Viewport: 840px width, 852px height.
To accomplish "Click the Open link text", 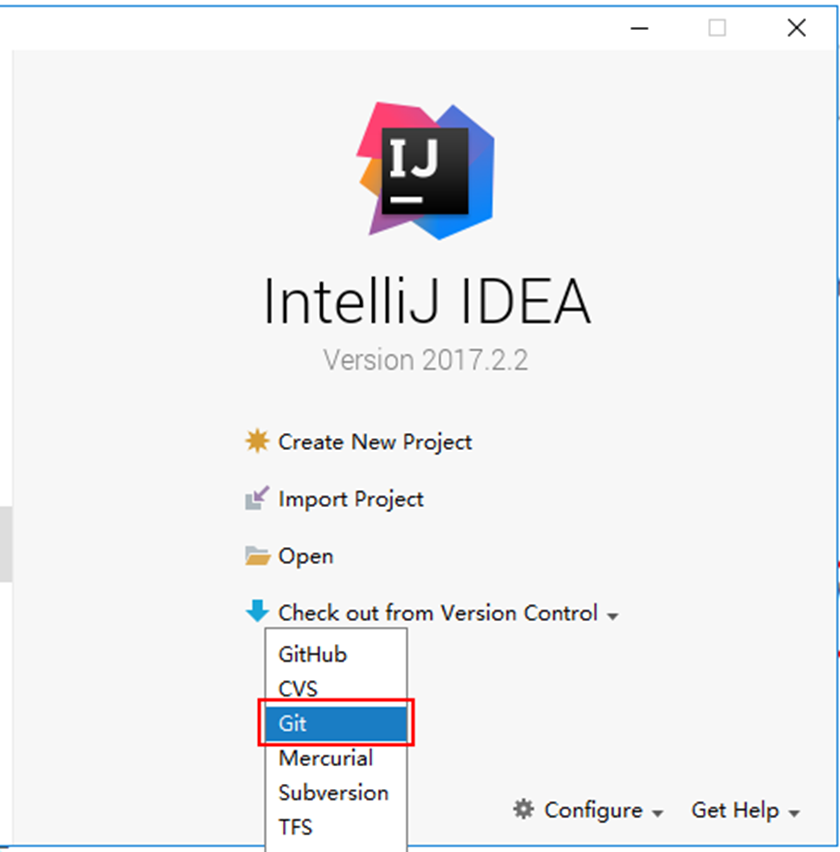I will coord(305,556).
